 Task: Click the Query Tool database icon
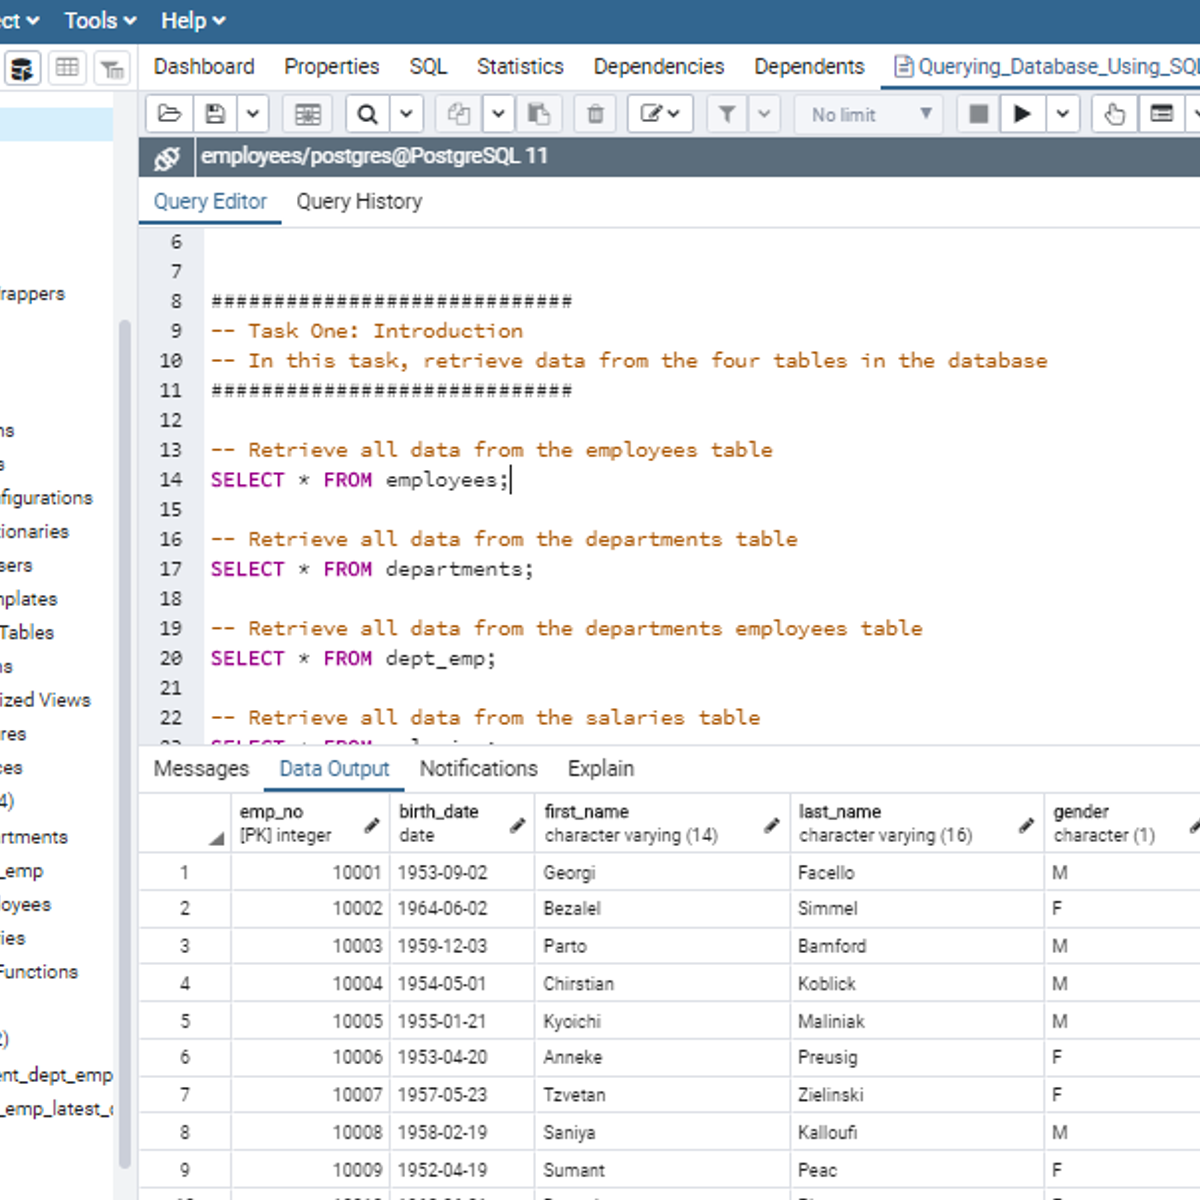22,68
